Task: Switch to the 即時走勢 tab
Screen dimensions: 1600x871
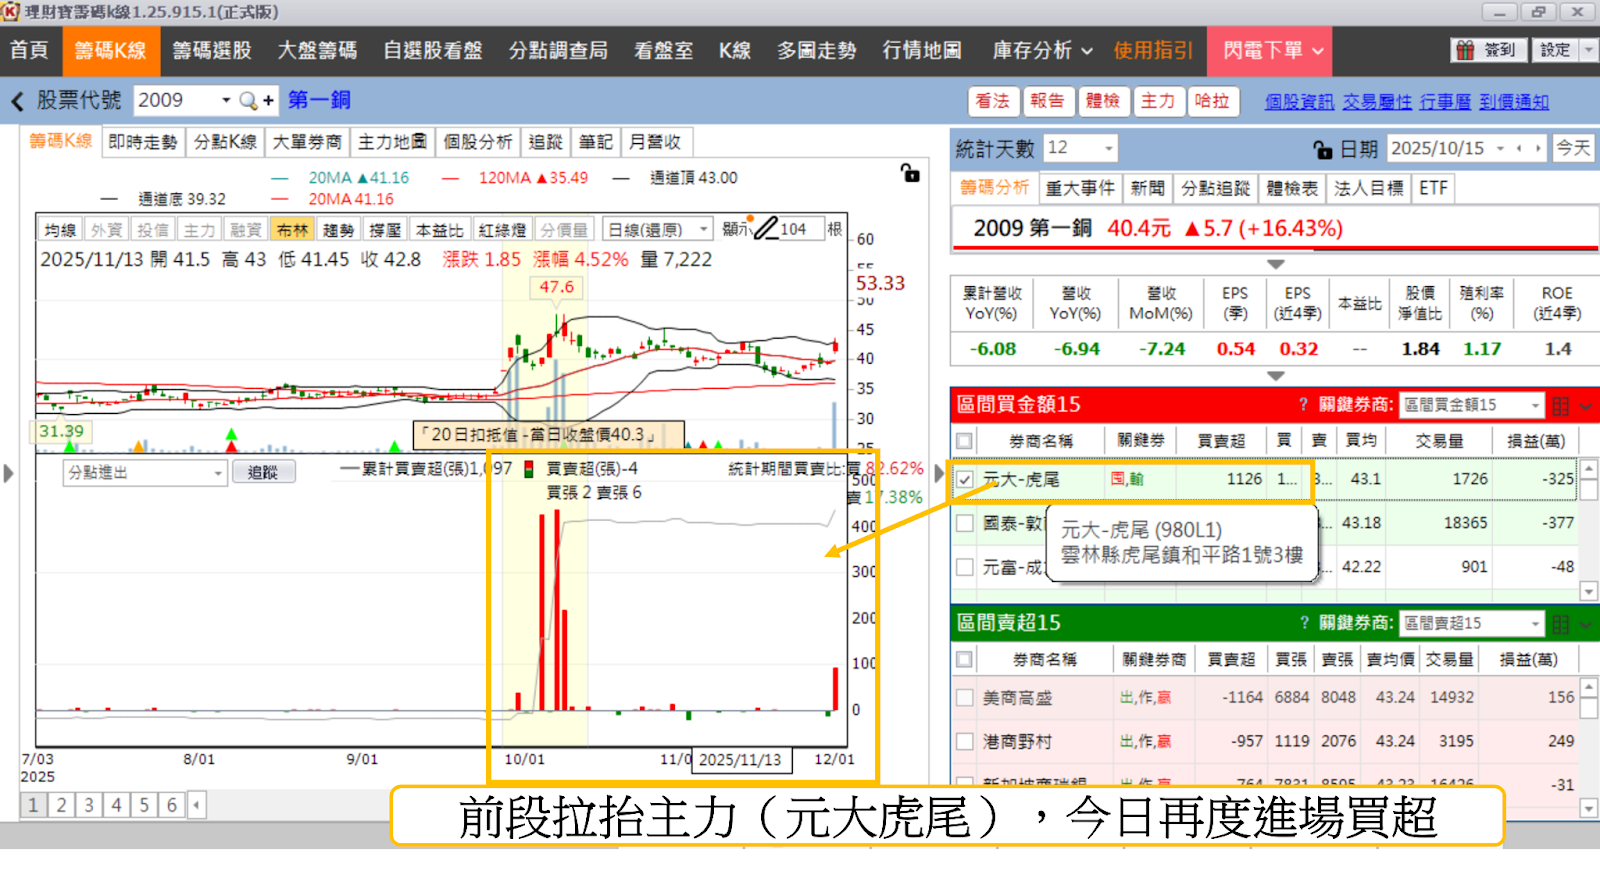Action: (x=143, y=142)
